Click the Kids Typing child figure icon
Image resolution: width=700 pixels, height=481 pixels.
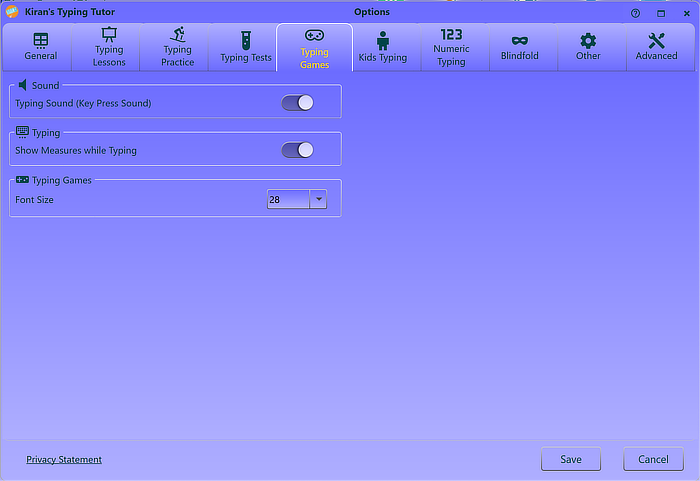[x=383, y=40]
